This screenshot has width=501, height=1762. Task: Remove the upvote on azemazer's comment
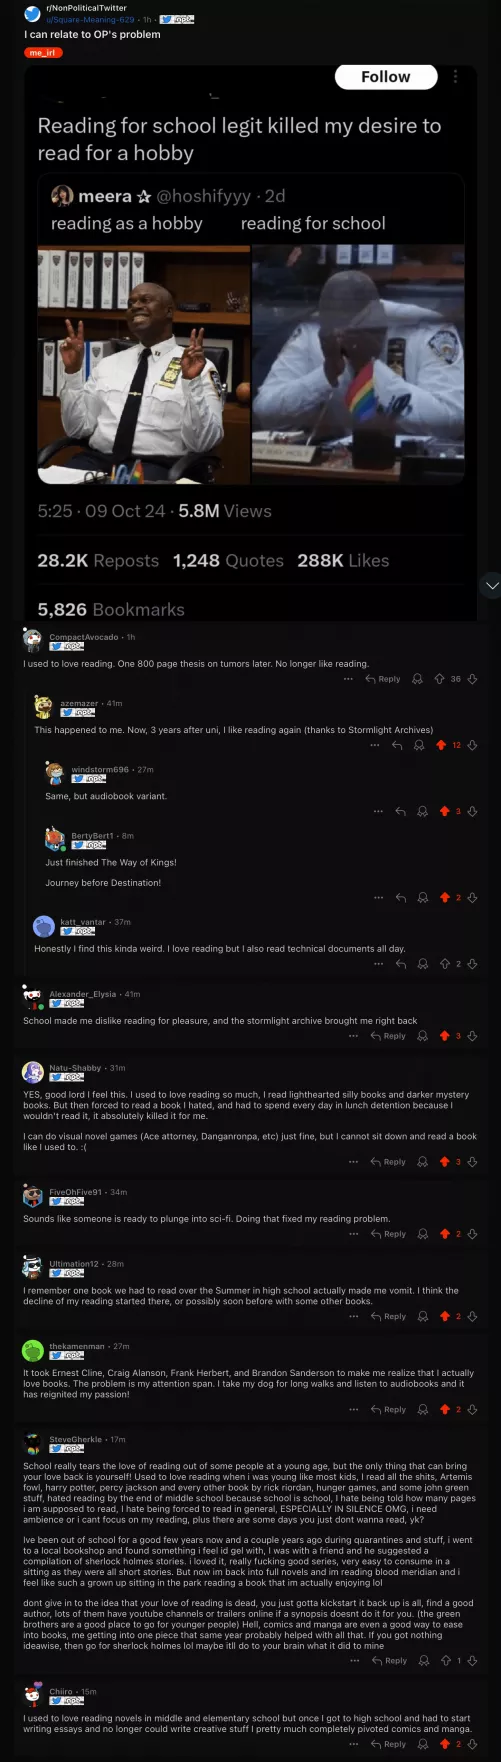pos(441,745)
